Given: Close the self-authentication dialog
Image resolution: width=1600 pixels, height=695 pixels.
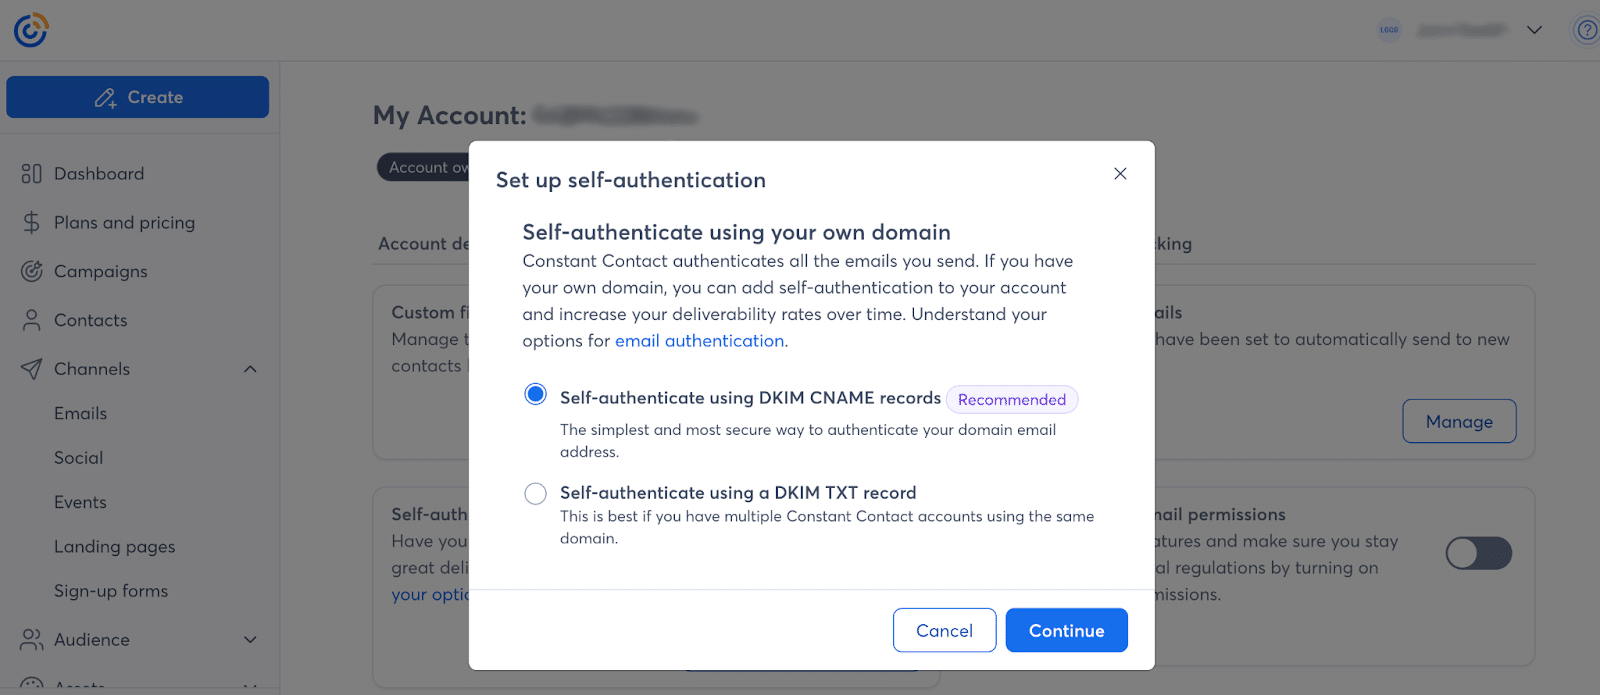Looking at the screenshot, I should coord(1120,174).
